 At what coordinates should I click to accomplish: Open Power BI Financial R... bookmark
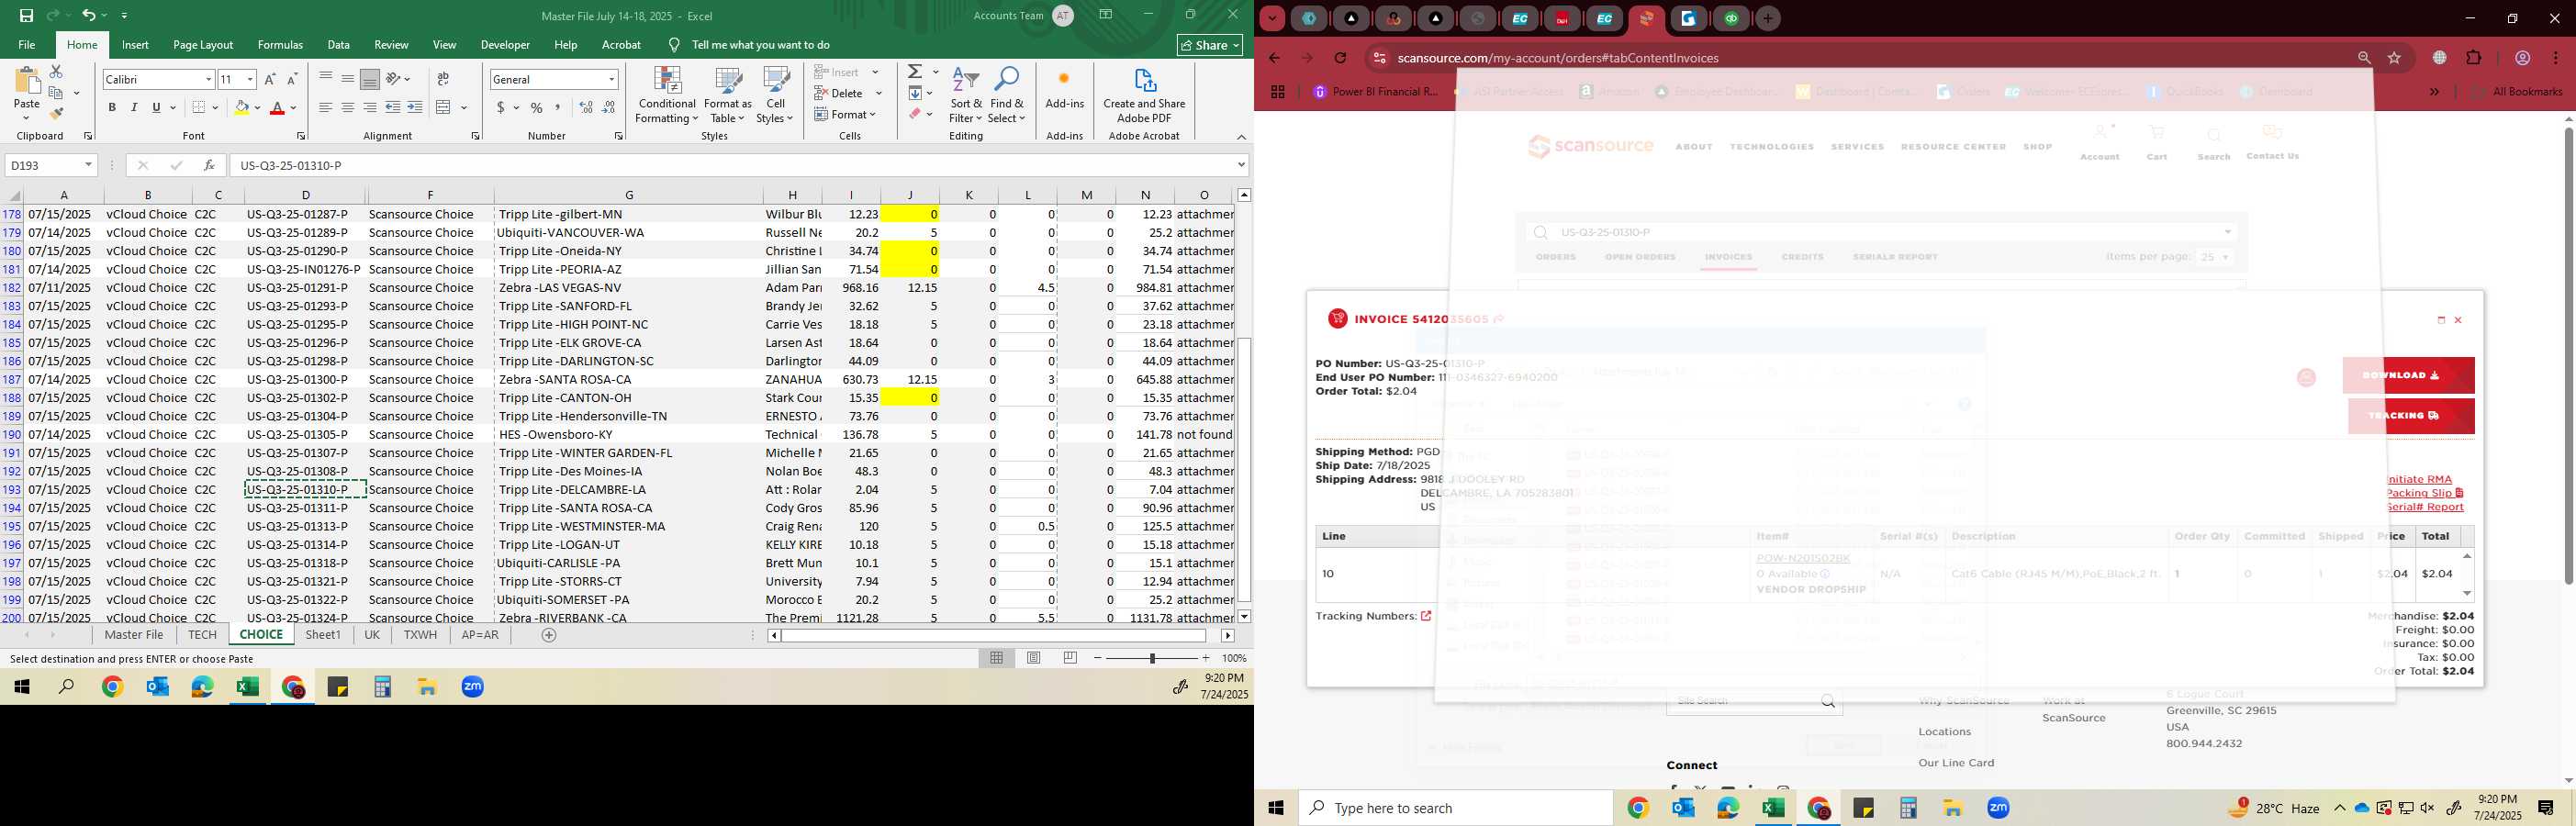click(1375, 91)
